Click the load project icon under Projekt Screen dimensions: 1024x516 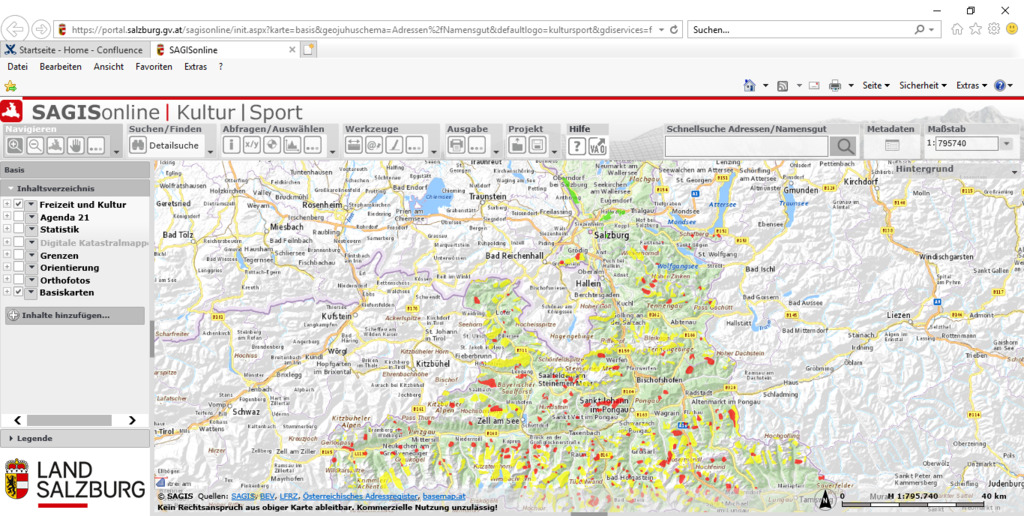click(517, 146)
